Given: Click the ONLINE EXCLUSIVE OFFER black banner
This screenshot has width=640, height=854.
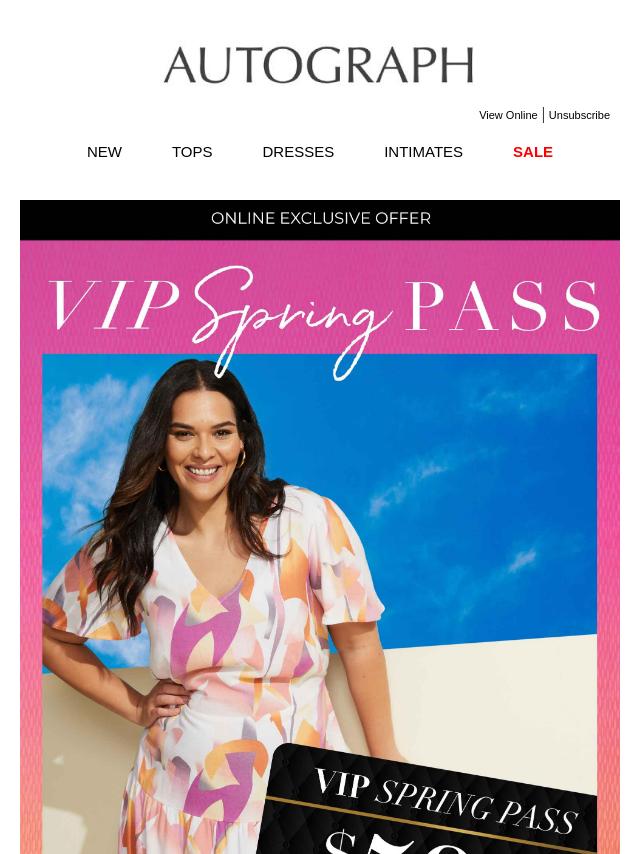Looking at the screenshot, I should (320, 219).
